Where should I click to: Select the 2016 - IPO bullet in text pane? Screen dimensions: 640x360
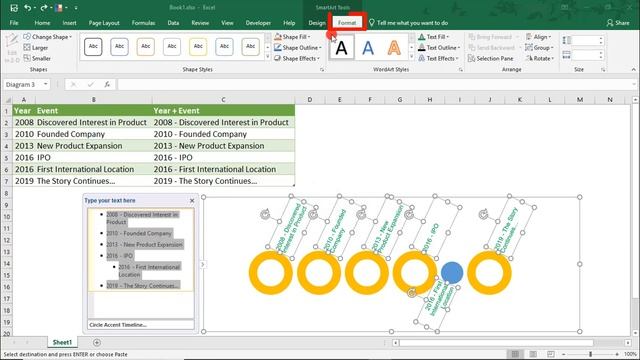click(x=120, y=256)
